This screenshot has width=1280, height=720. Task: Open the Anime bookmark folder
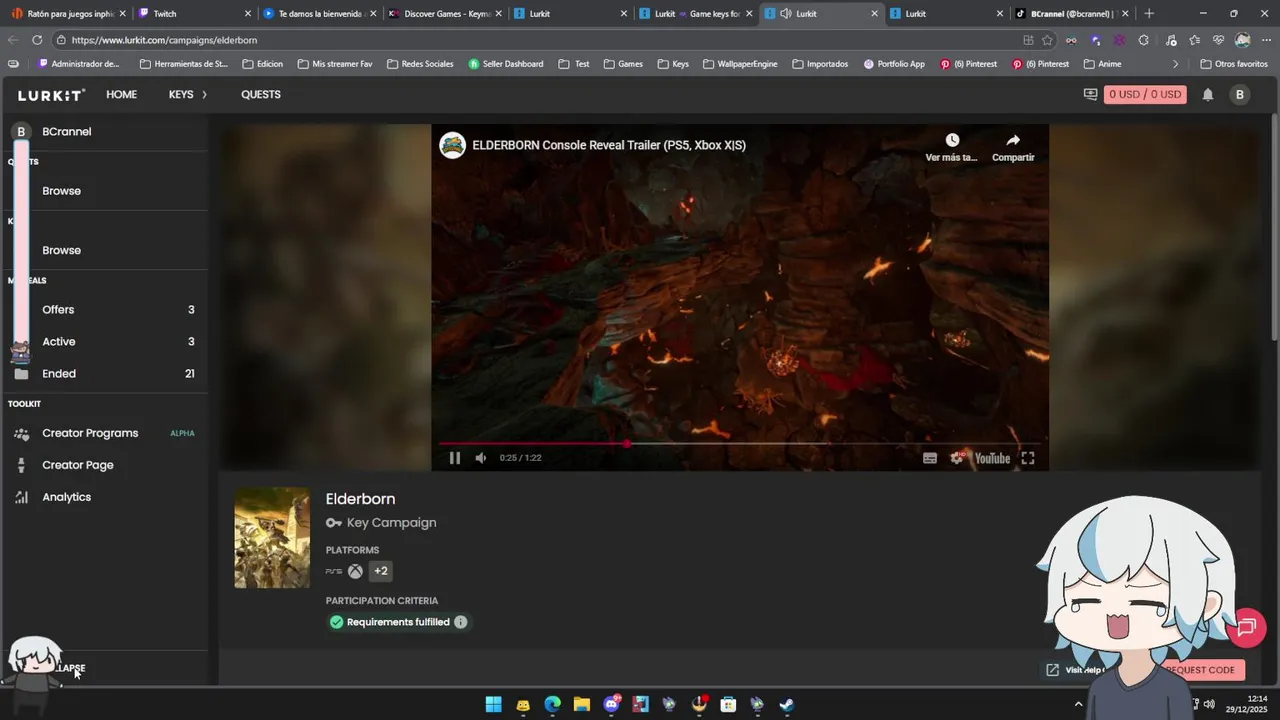pyautogui.click(x=1103, y=64)
